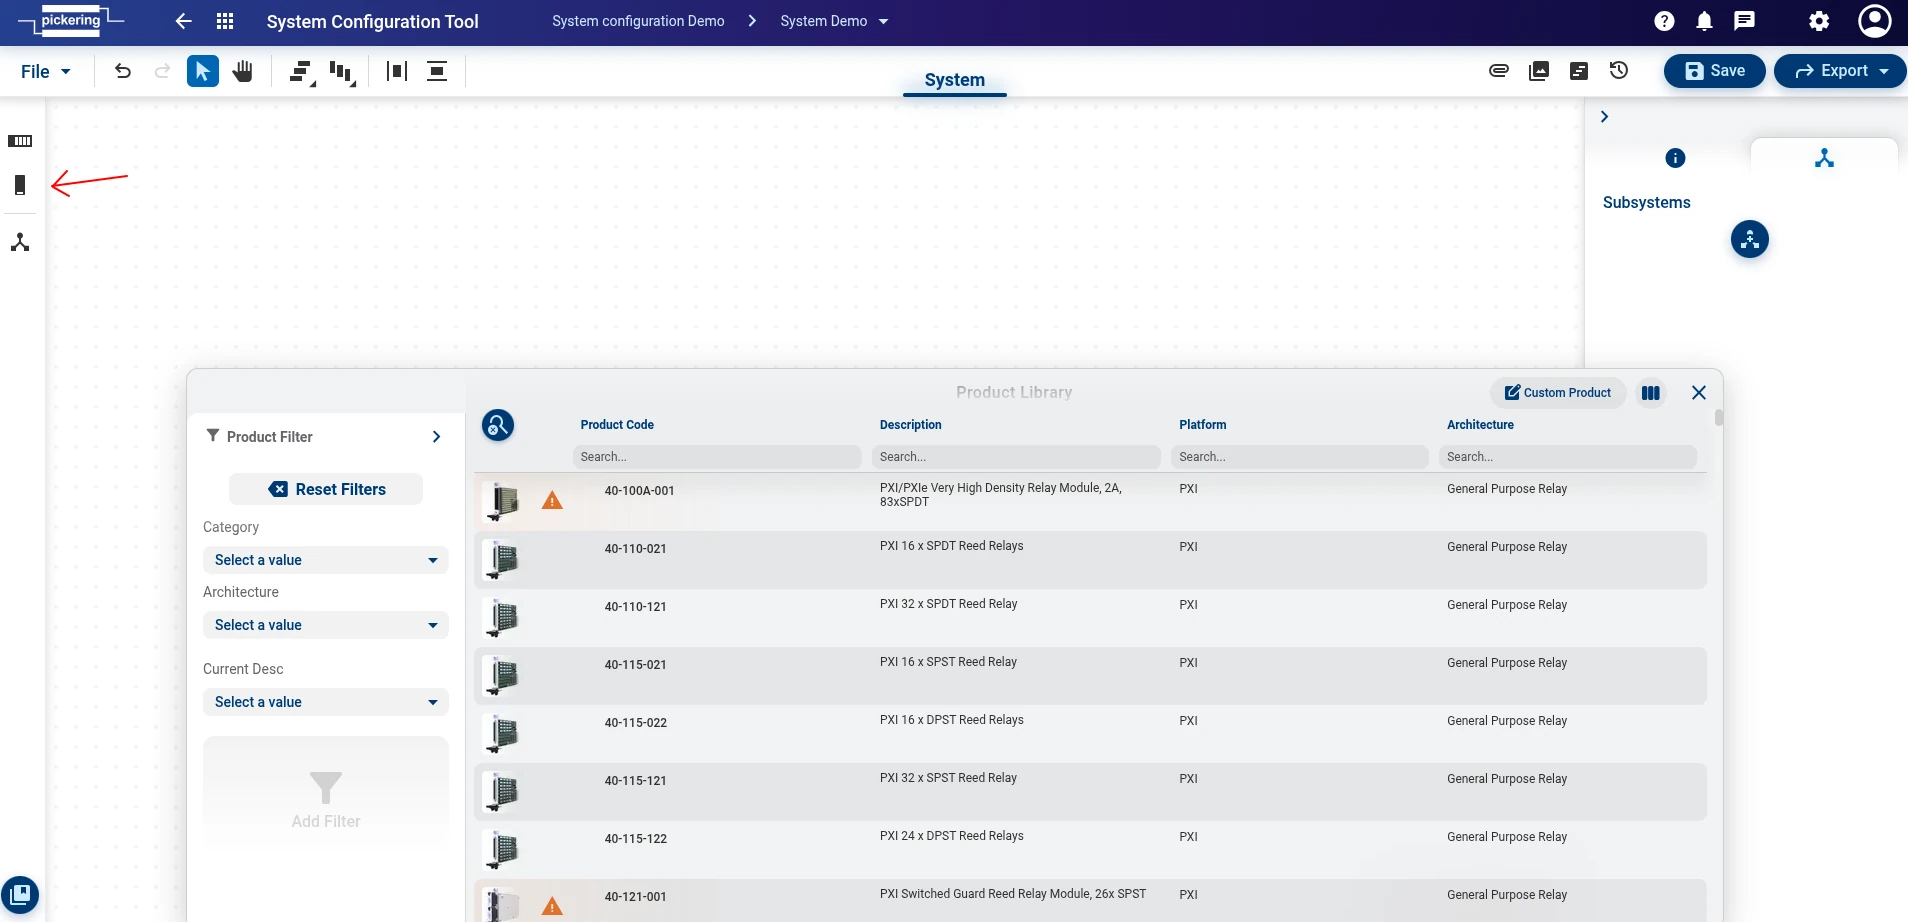The image size is (1908, 922).
Task: Open the image gallery icon
Action: coord(1539,71)
